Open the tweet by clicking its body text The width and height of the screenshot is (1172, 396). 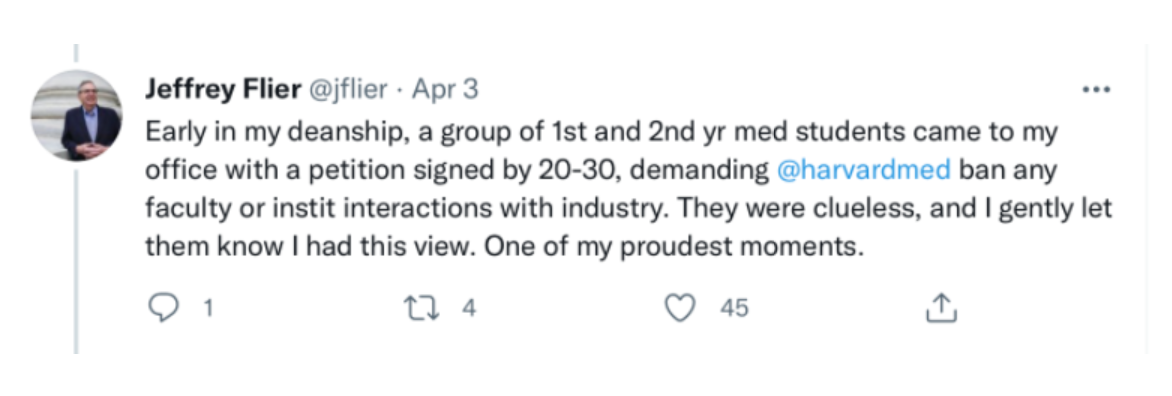[629, 189]
